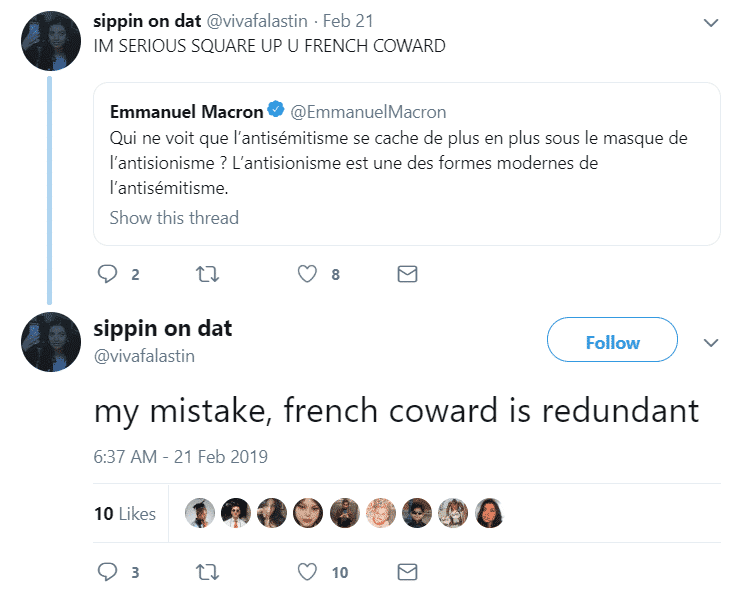
Task: Open the Feb 21 timestamp link
Action: [x=348, y=21]
